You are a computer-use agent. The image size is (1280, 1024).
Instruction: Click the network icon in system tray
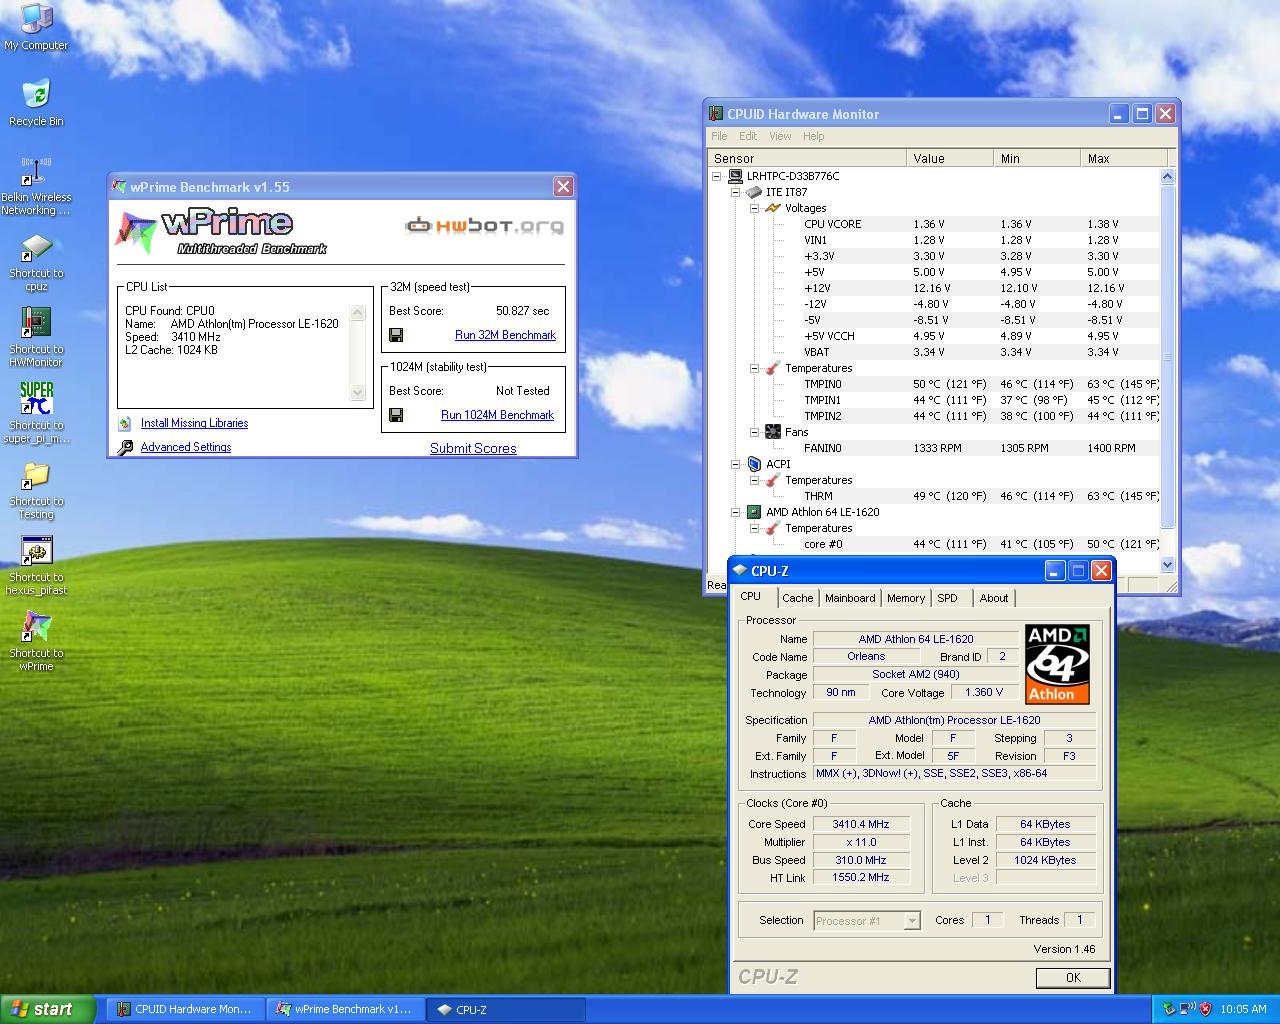coord(1186,1009)
